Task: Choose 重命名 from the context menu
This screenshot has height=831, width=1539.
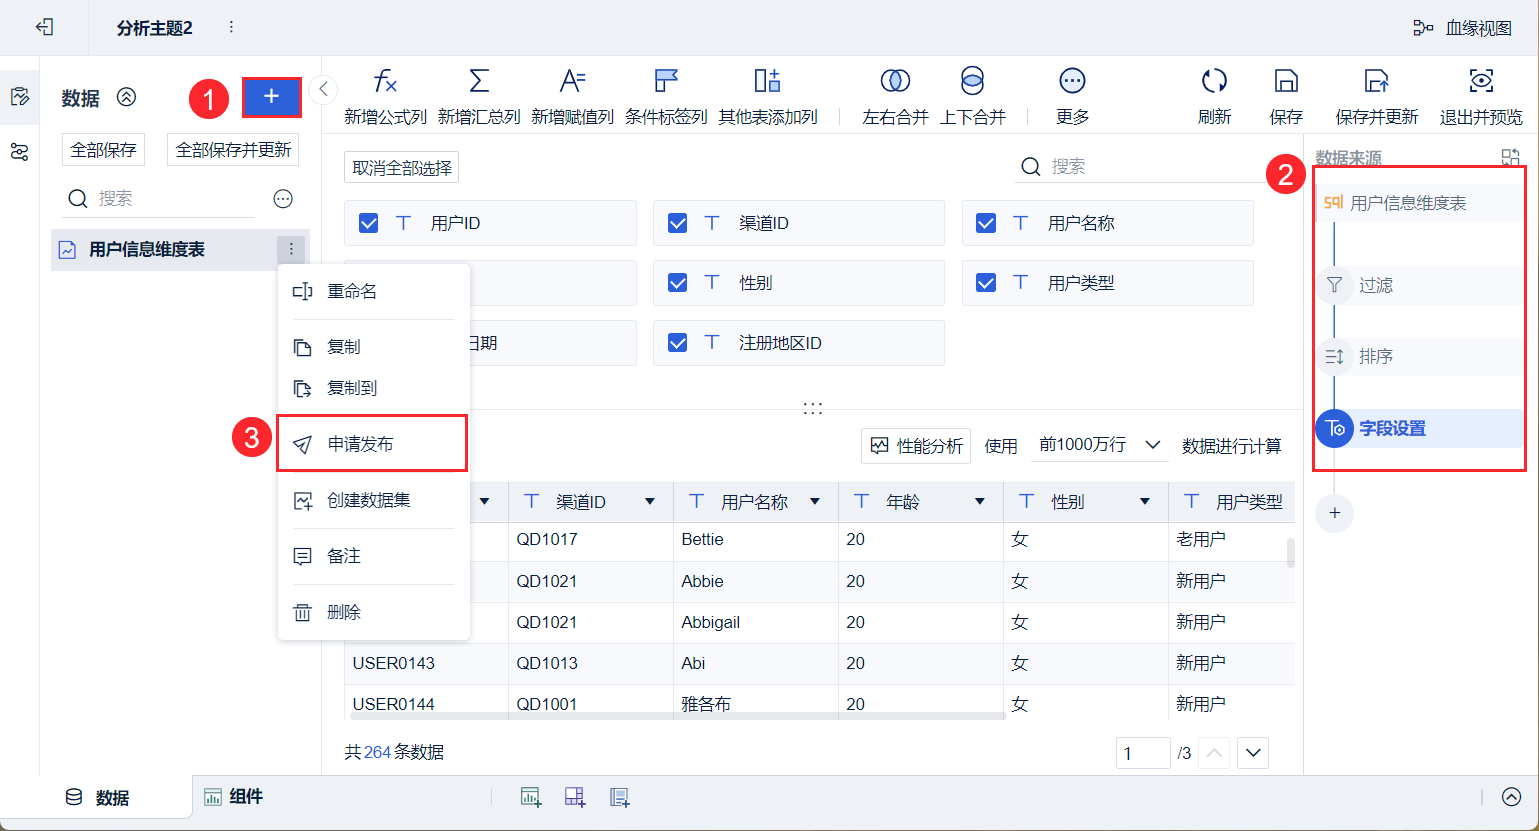Action: point(373,292)
